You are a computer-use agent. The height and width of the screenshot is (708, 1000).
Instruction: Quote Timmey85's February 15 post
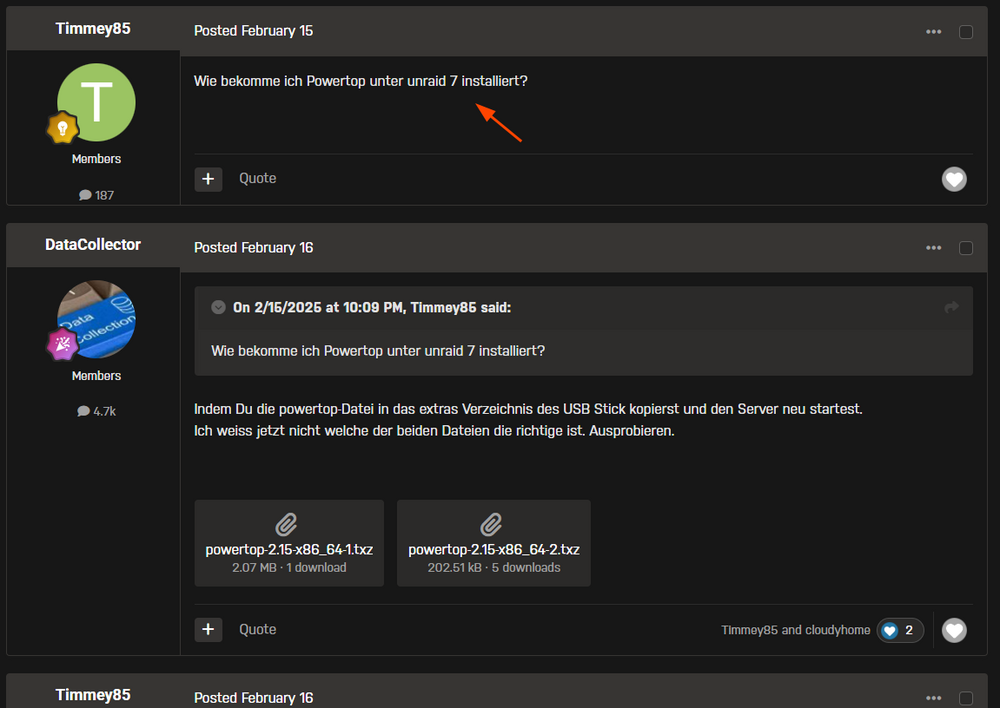pyautogui.click(x=258, y=179)
